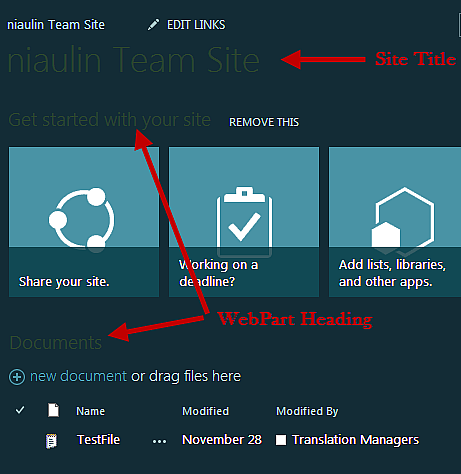Image resolution: width=461 pixels, height=474 pixels.
Task: Open the Modified By column header
Action: pos(307,411)
